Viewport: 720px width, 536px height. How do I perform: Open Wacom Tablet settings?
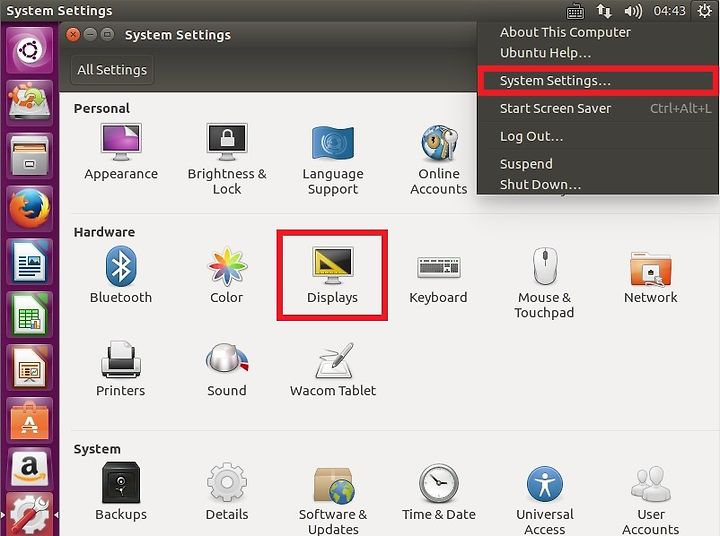pos(333,368)
